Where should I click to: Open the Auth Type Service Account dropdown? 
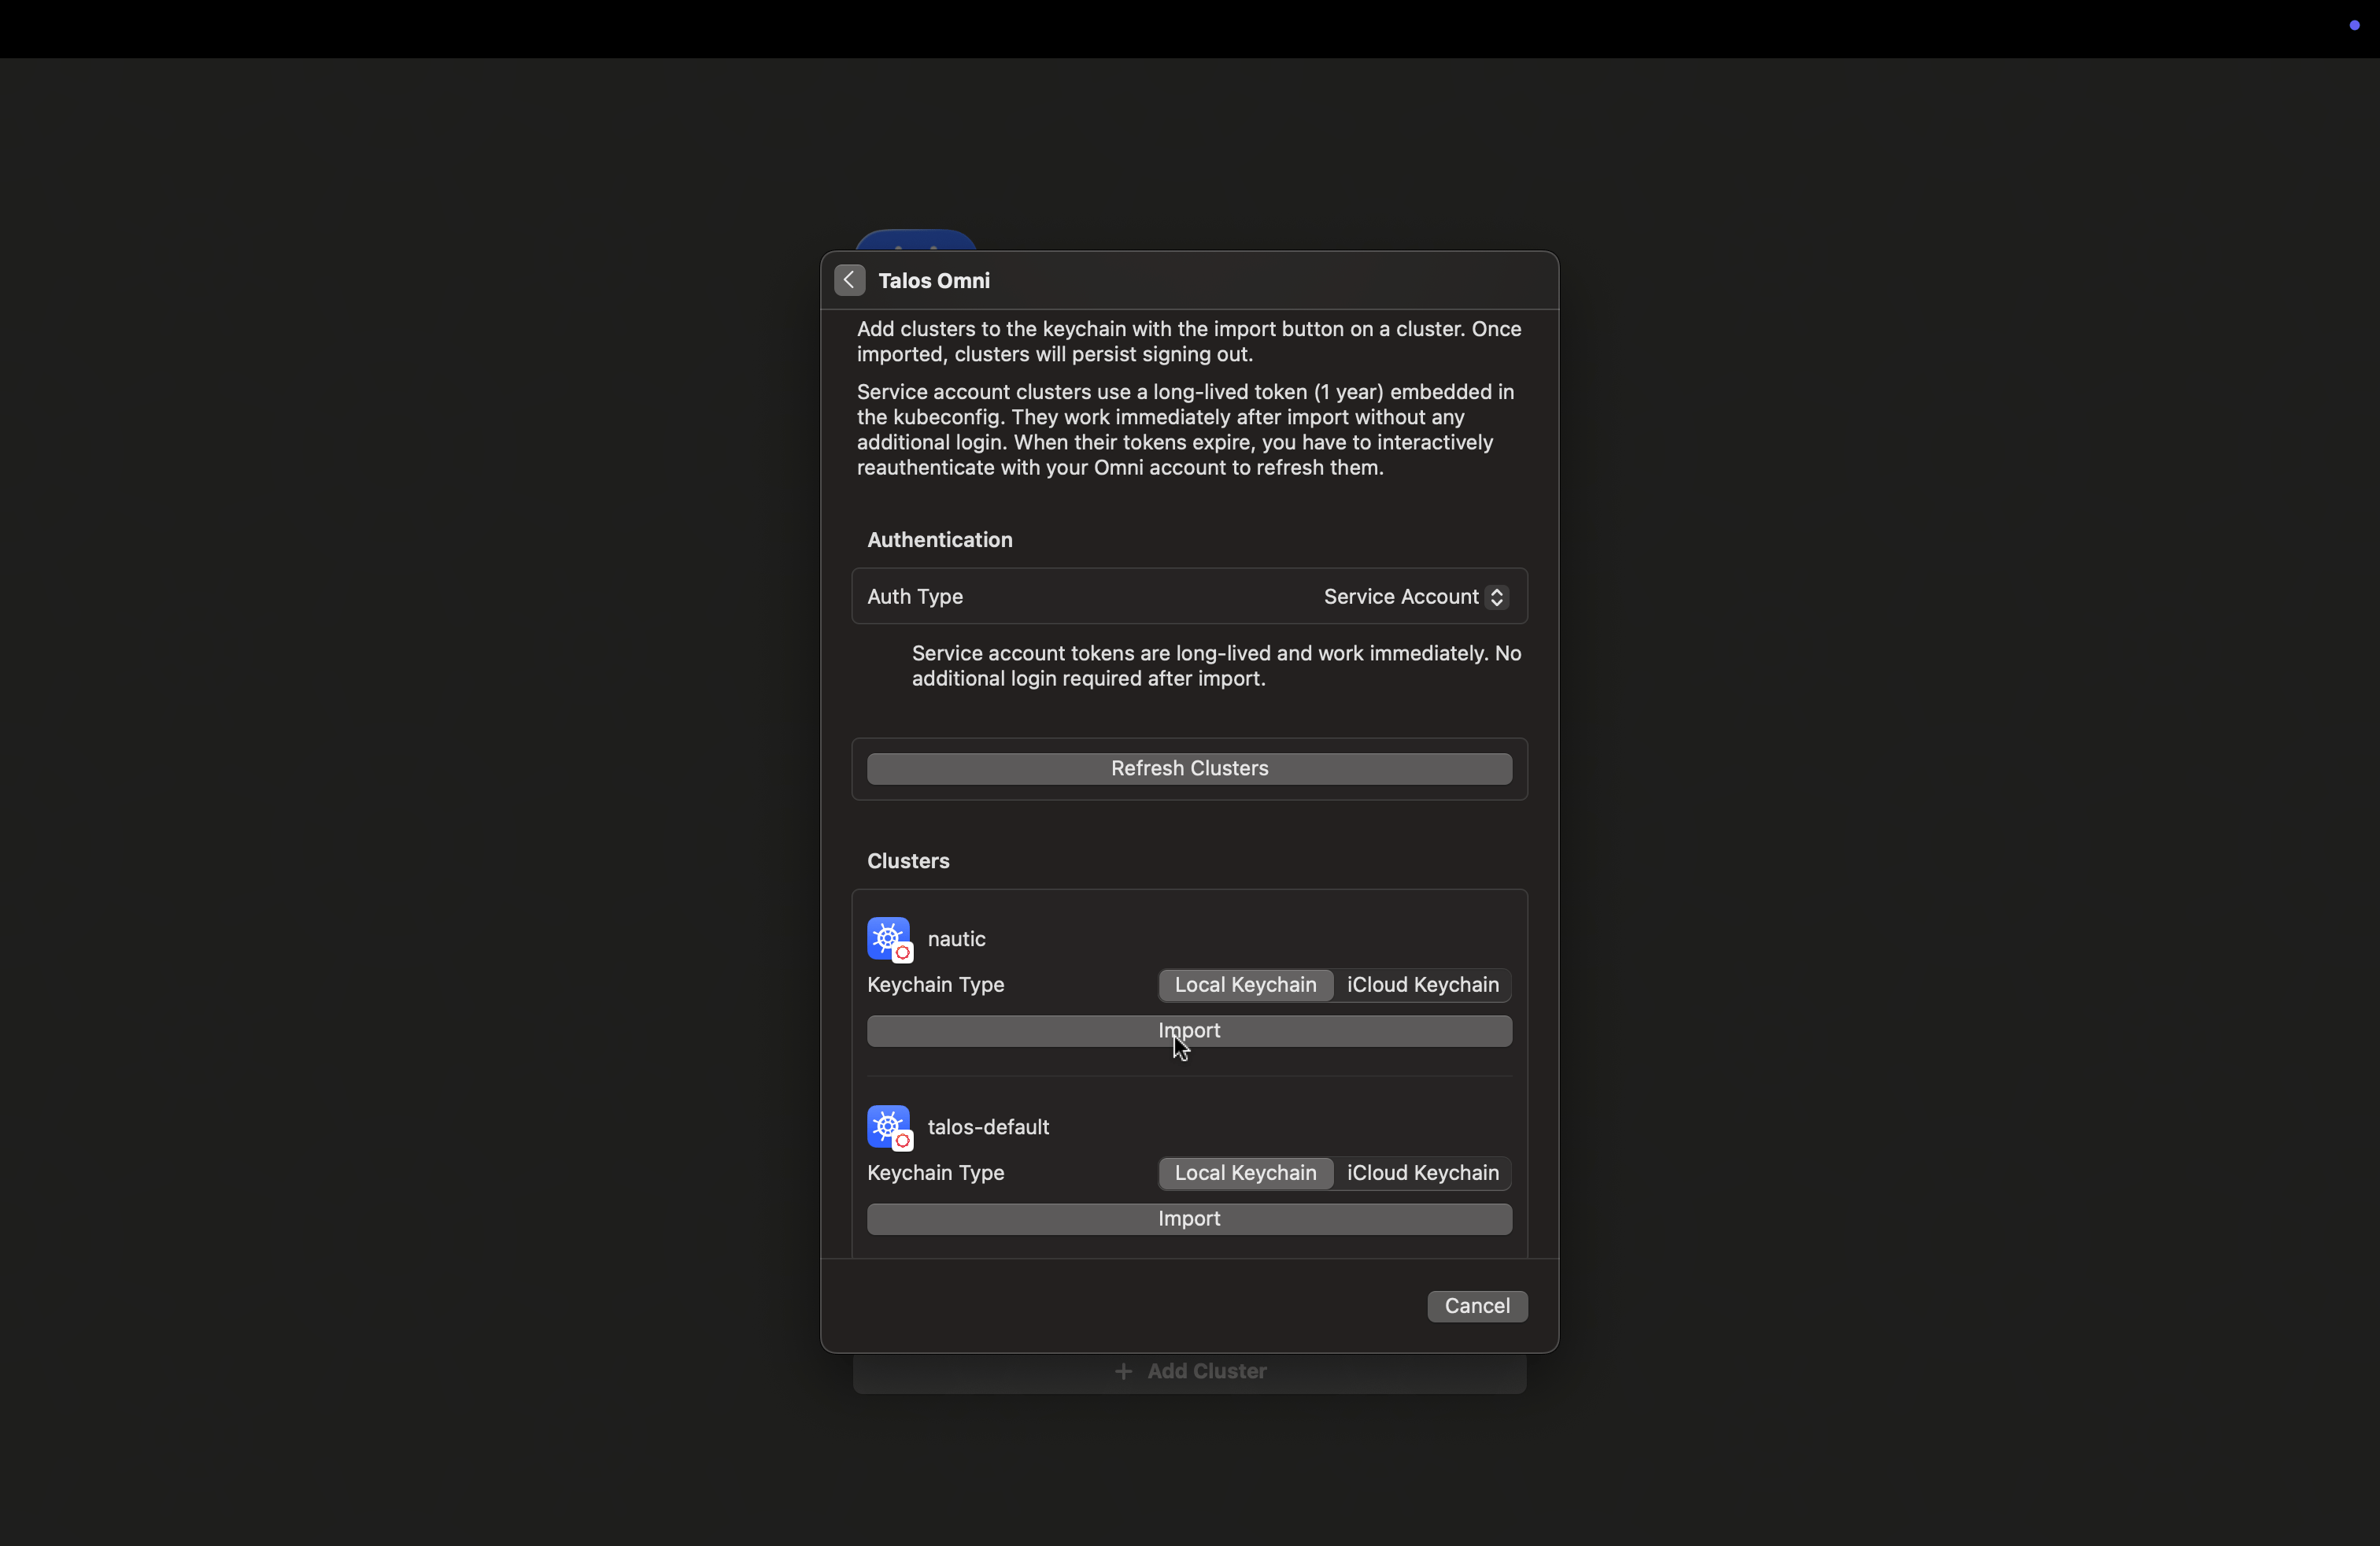tap(1415, 597)
